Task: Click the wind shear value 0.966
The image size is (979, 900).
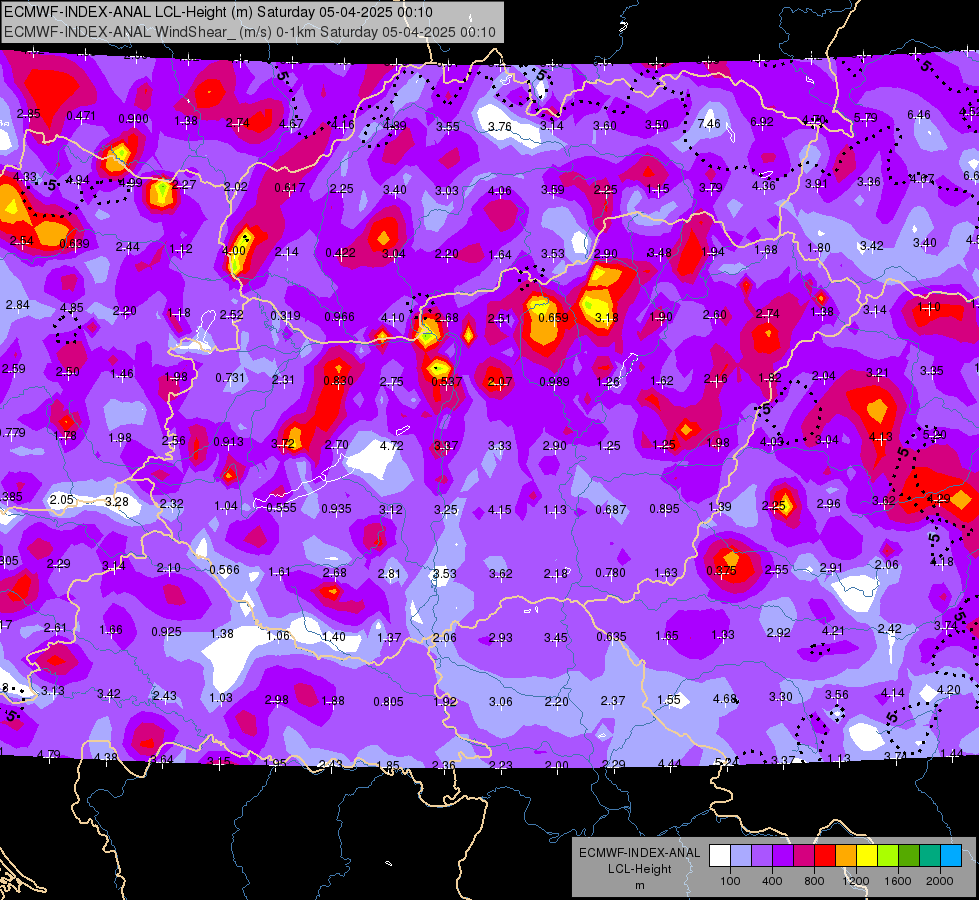Action: 339,317
